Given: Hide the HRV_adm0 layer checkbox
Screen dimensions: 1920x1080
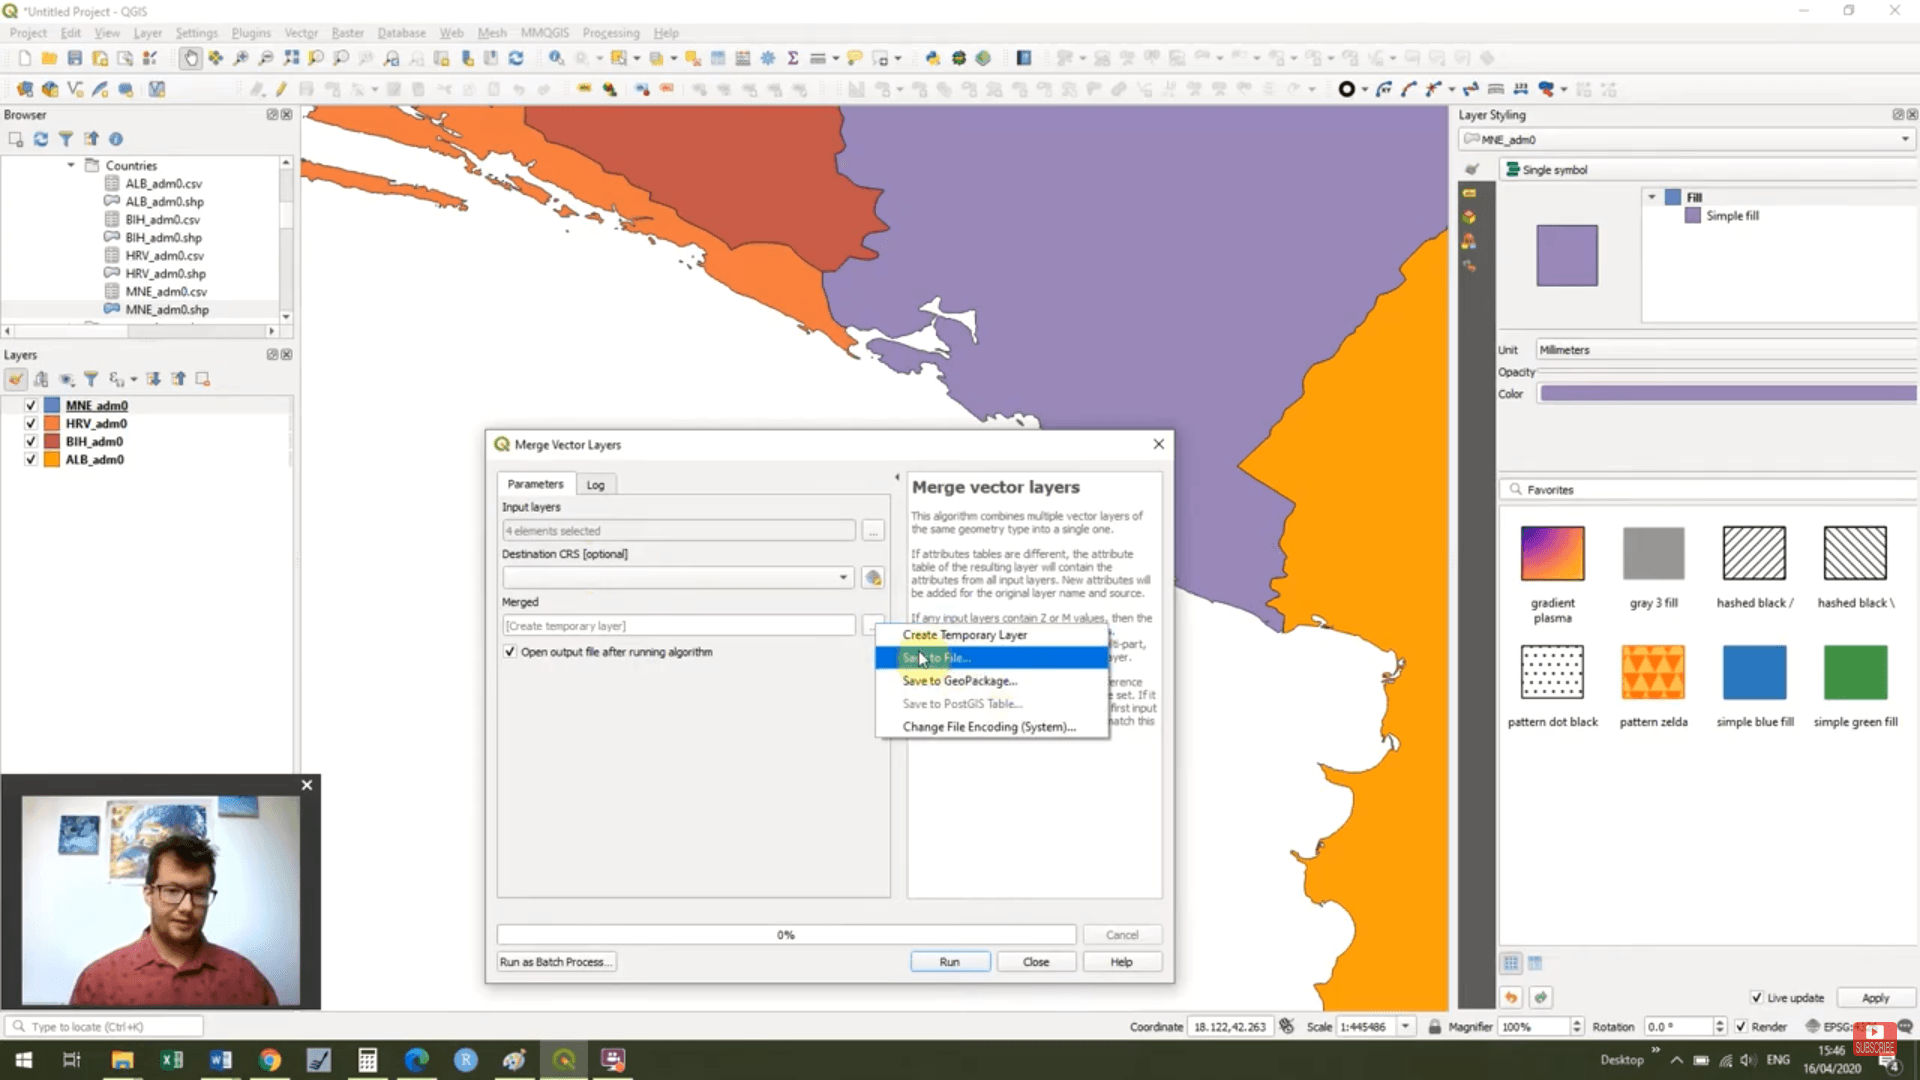Looking at the screenshot, I should click(30, 424).
